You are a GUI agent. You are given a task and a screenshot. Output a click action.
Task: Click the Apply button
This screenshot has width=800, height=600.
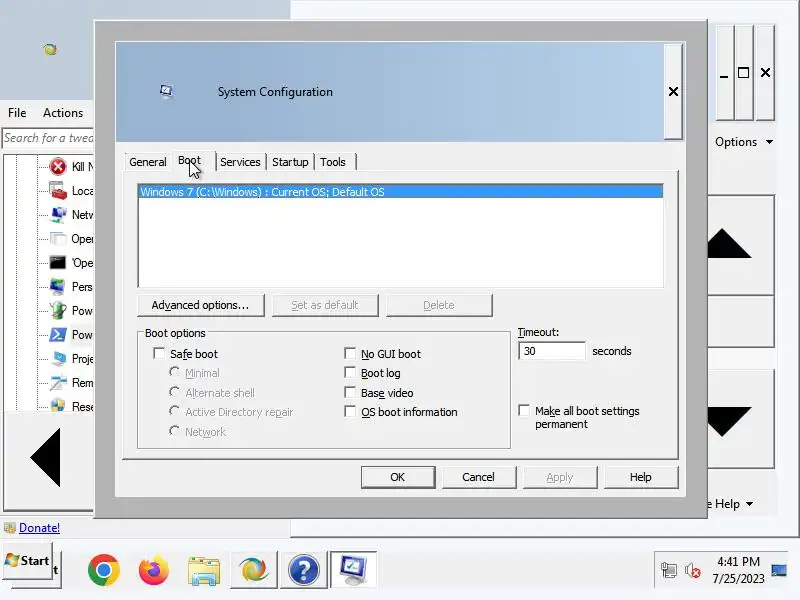point(560,477)
